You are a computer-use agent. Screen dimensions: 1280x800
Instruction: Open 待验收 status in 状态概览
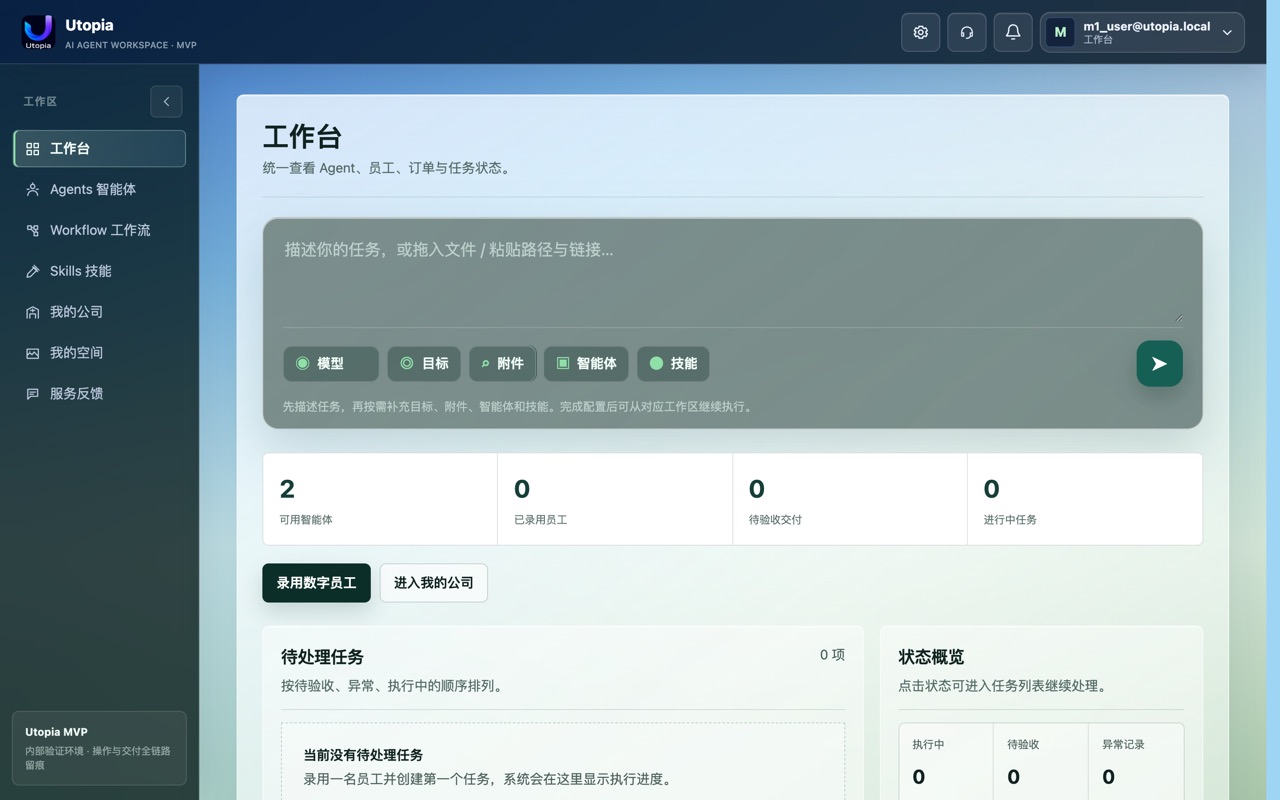pyautogui.click(x=1041, y=762)
